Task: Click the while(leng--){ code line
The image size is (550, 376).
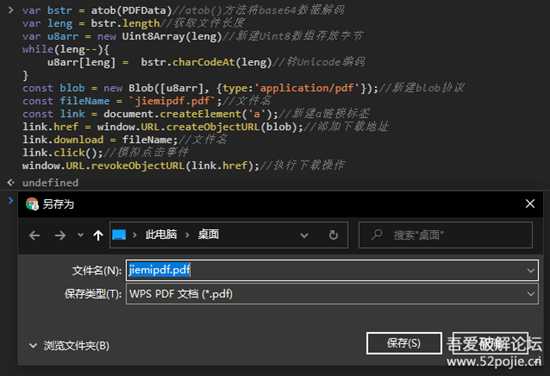Action: coord(66,49)
